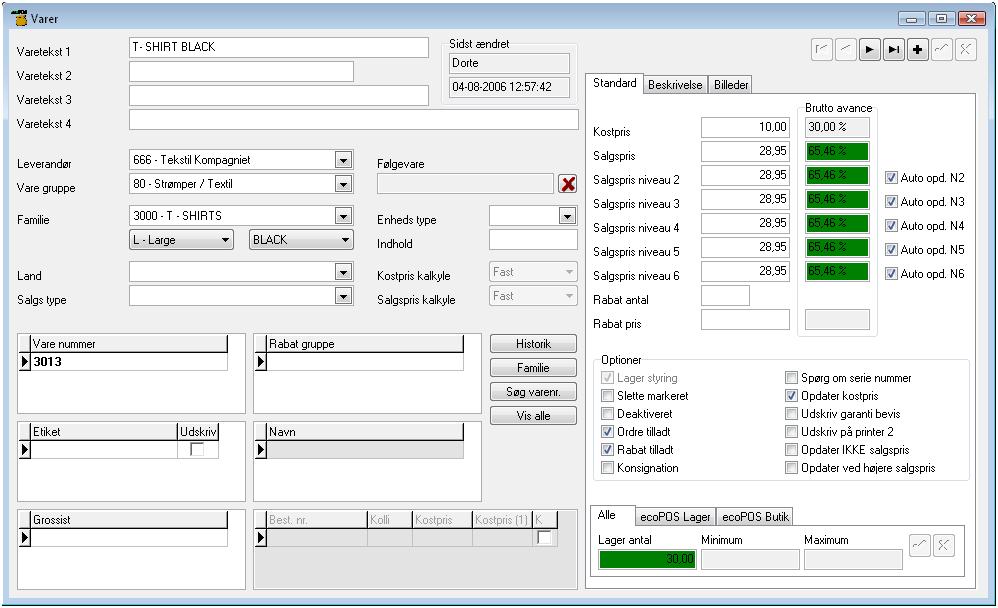Click the green Lager antal field
The image size is (998, 608).
point(647,559)
